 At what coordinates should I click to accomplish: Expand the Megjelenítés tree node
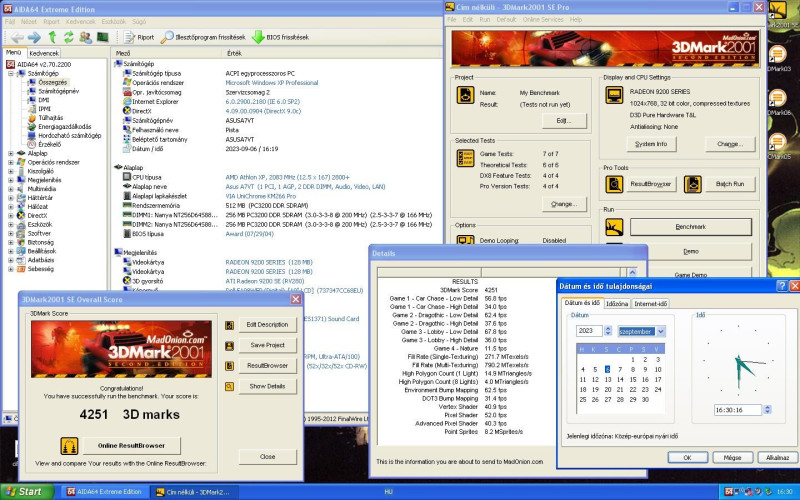[11, 180]
